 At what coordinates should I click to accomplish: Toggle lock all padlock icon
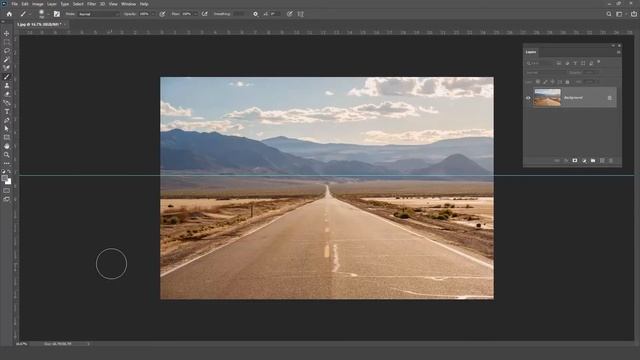click(x=567, y=82)
